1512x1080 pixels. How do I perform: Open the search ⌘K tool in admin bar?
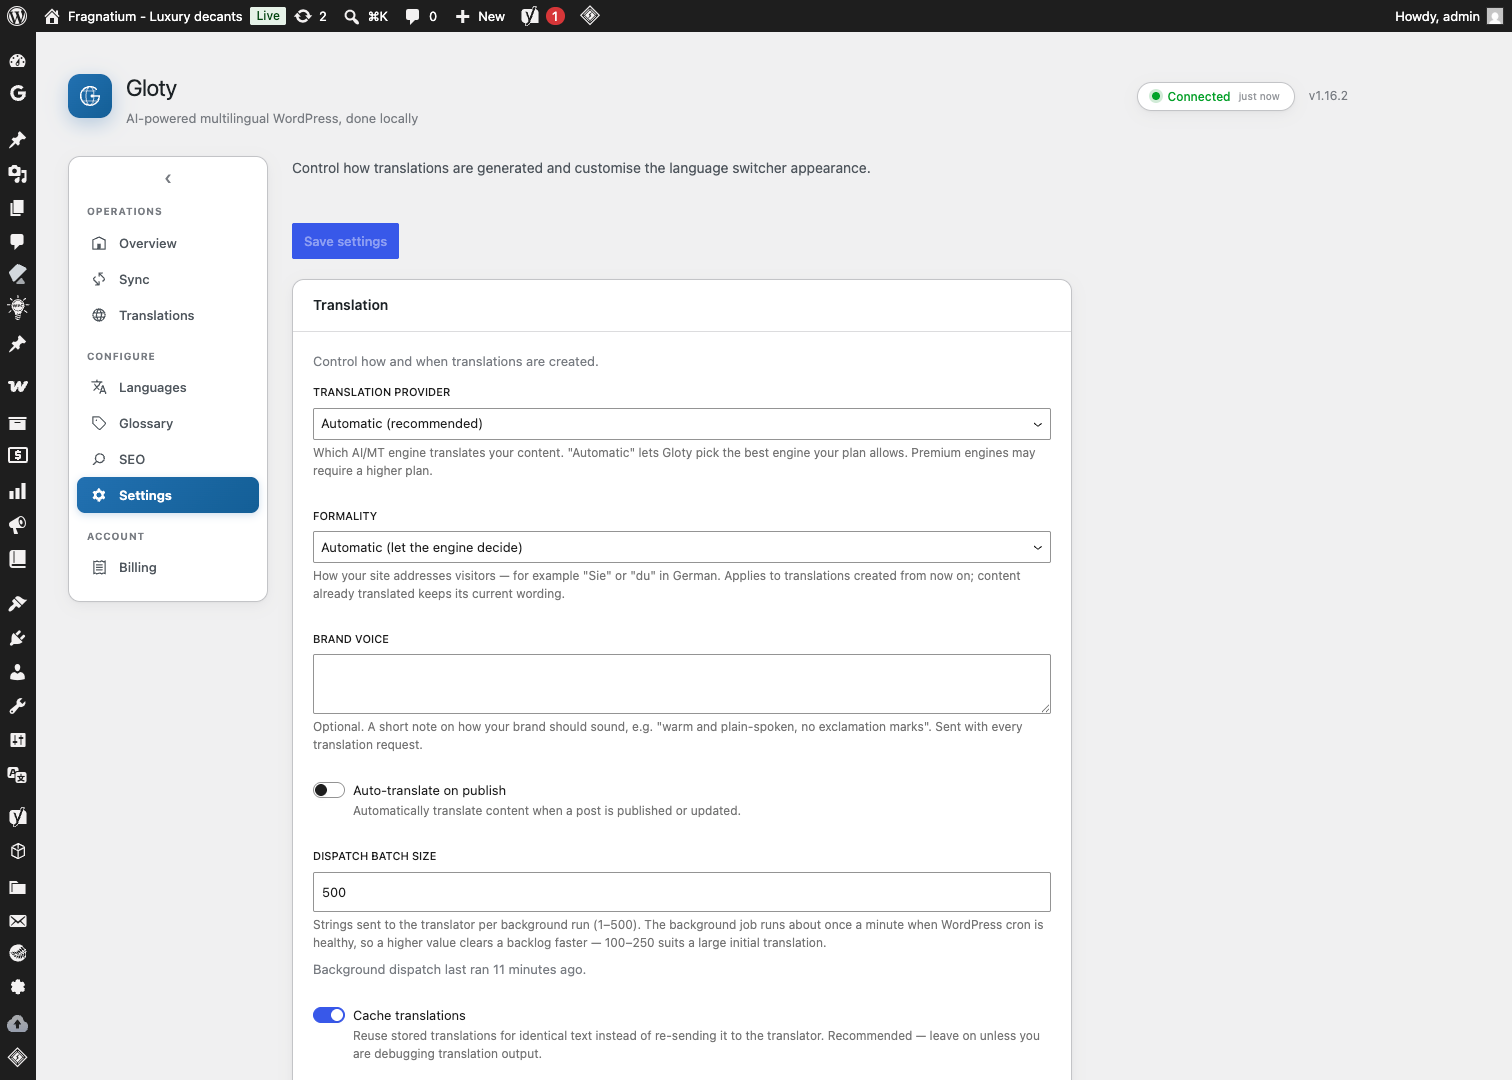366,16
